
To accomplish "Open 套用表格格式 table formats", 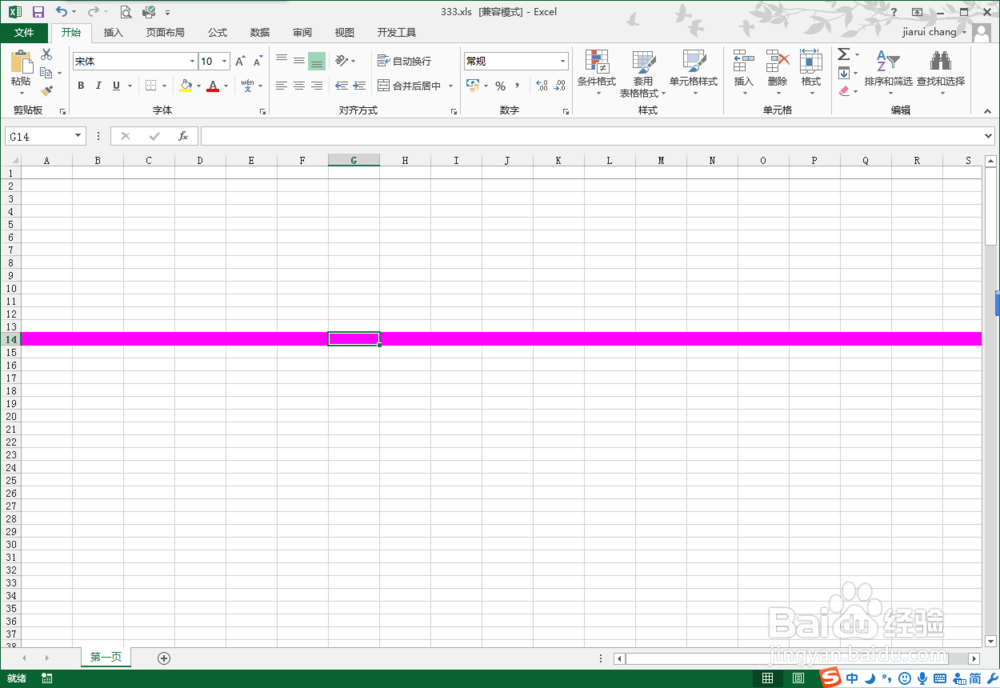I will [643, 73].
